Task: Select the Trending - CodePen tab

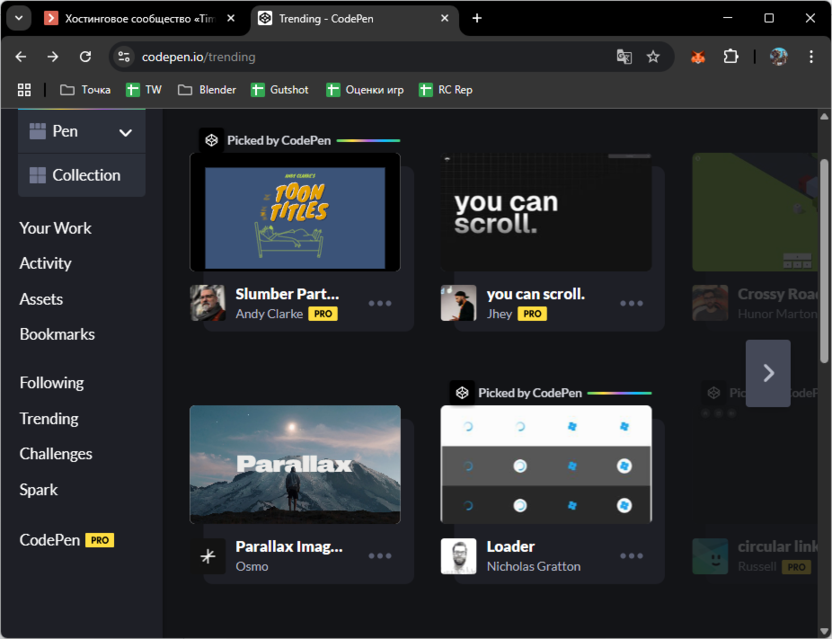Action: point(352,19)
